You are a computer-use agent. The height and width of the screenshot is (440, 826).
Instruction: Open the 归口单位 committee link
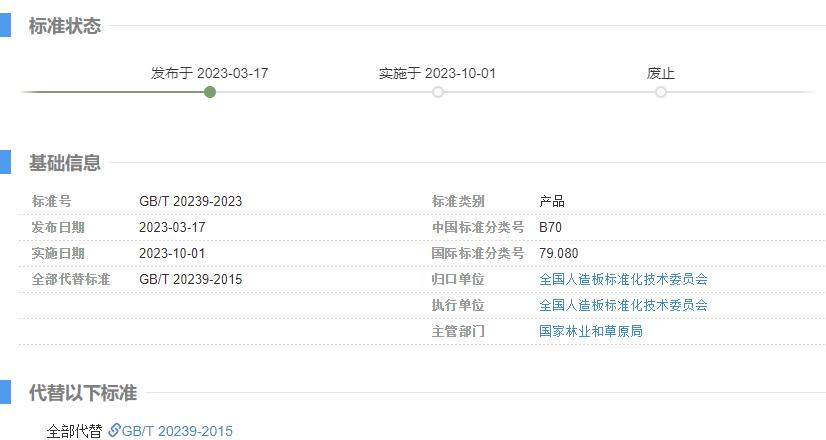(623, 279)
